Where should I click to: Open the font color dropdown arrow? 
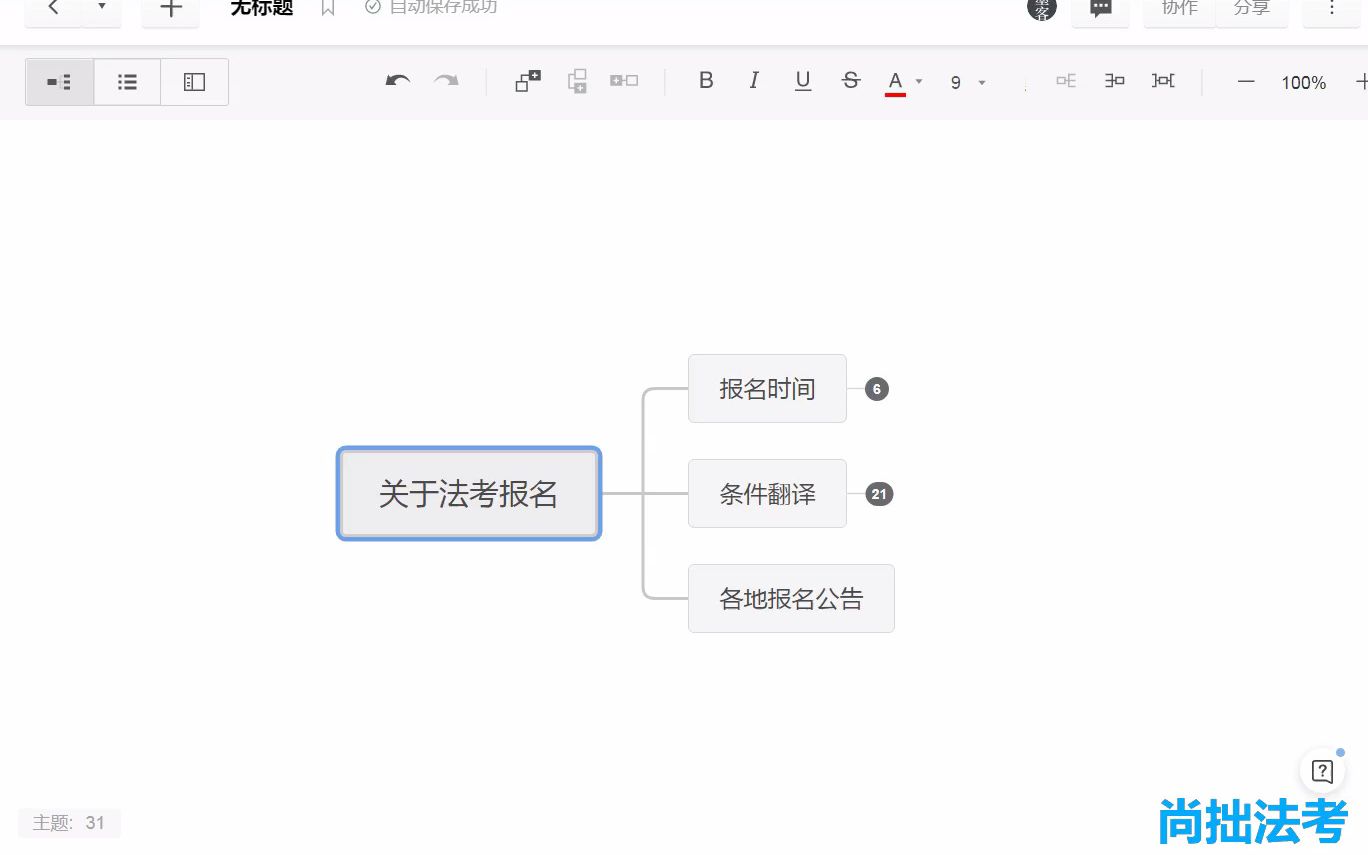coord(919,82)
